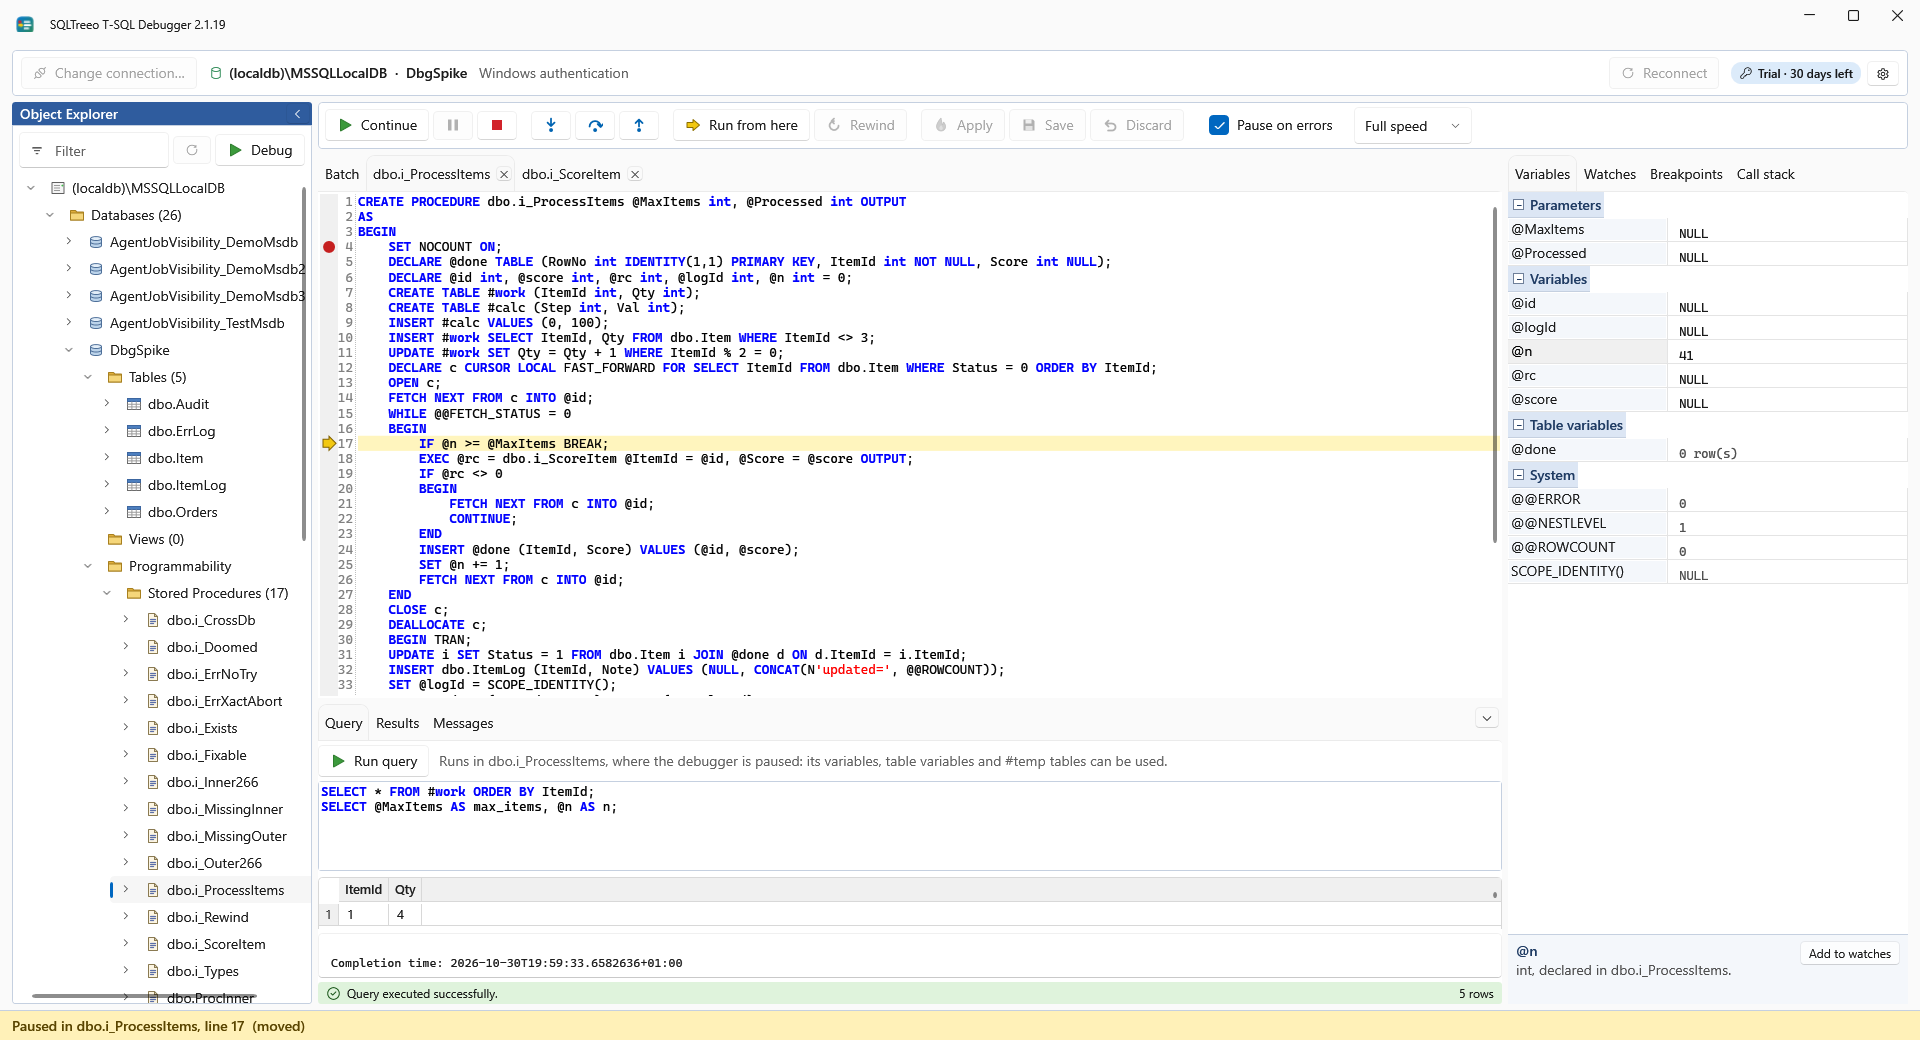The width and height of the screenshot is (1920, 1040).
Task: Click the Object Explorer vertical scrollbar
Action: click(x=304, y=365)
